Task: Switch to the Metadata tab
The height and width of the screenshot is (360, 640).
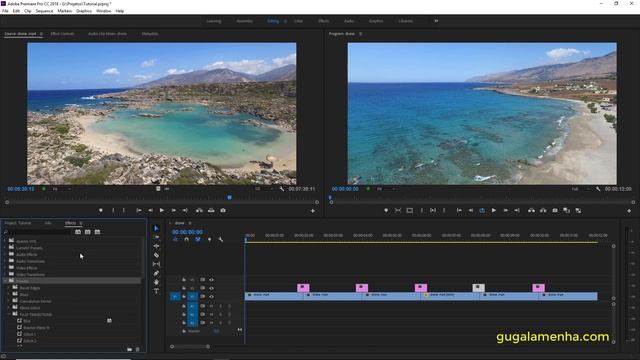Action: pyautogui.click(x=150, y=34)
